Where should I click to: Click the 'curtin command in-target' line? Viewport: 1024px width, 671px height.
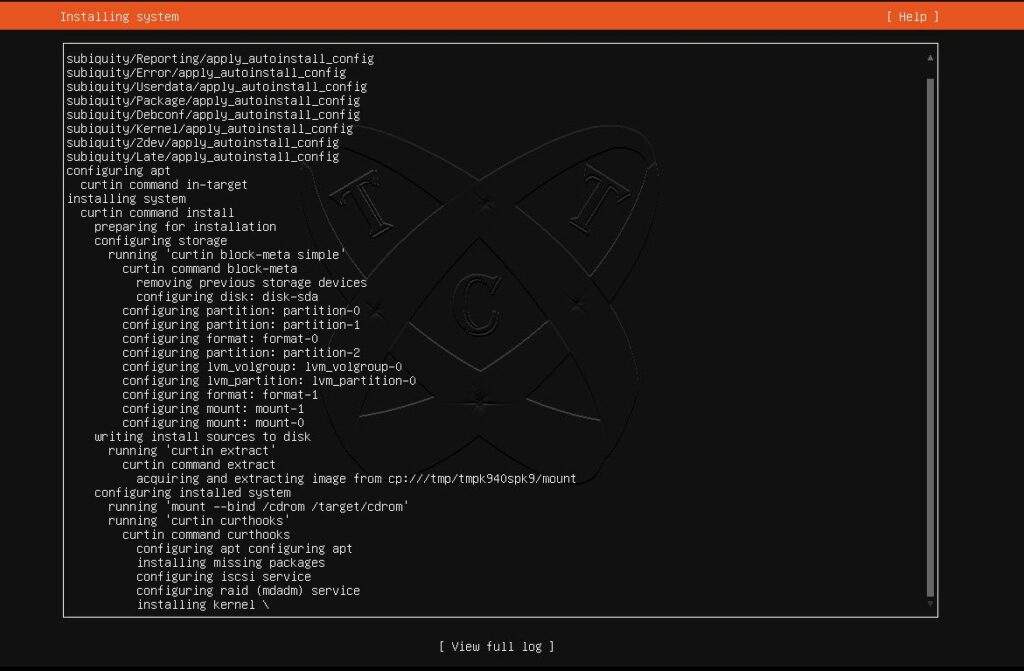pyautogui.click(x=164, y=185)
